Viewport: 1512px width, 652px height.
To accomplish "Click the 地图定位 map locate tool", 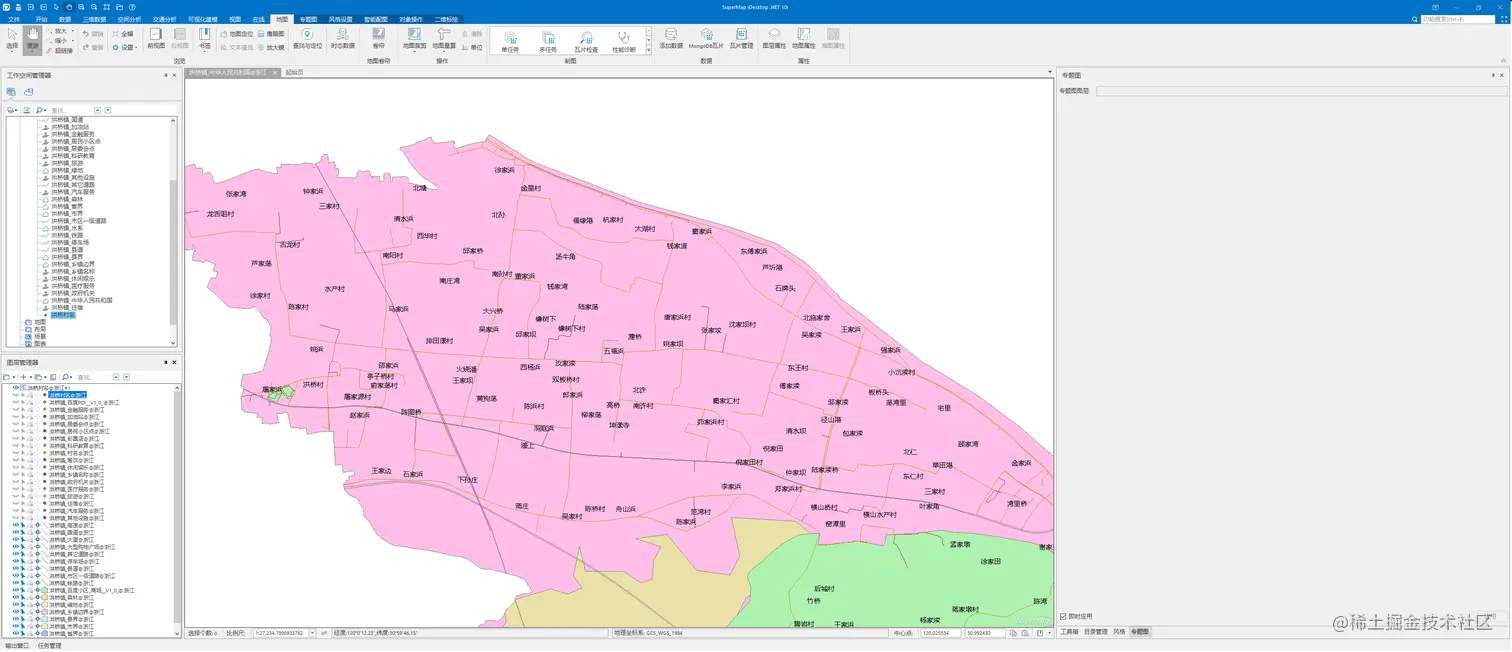I will pos(237,33).
